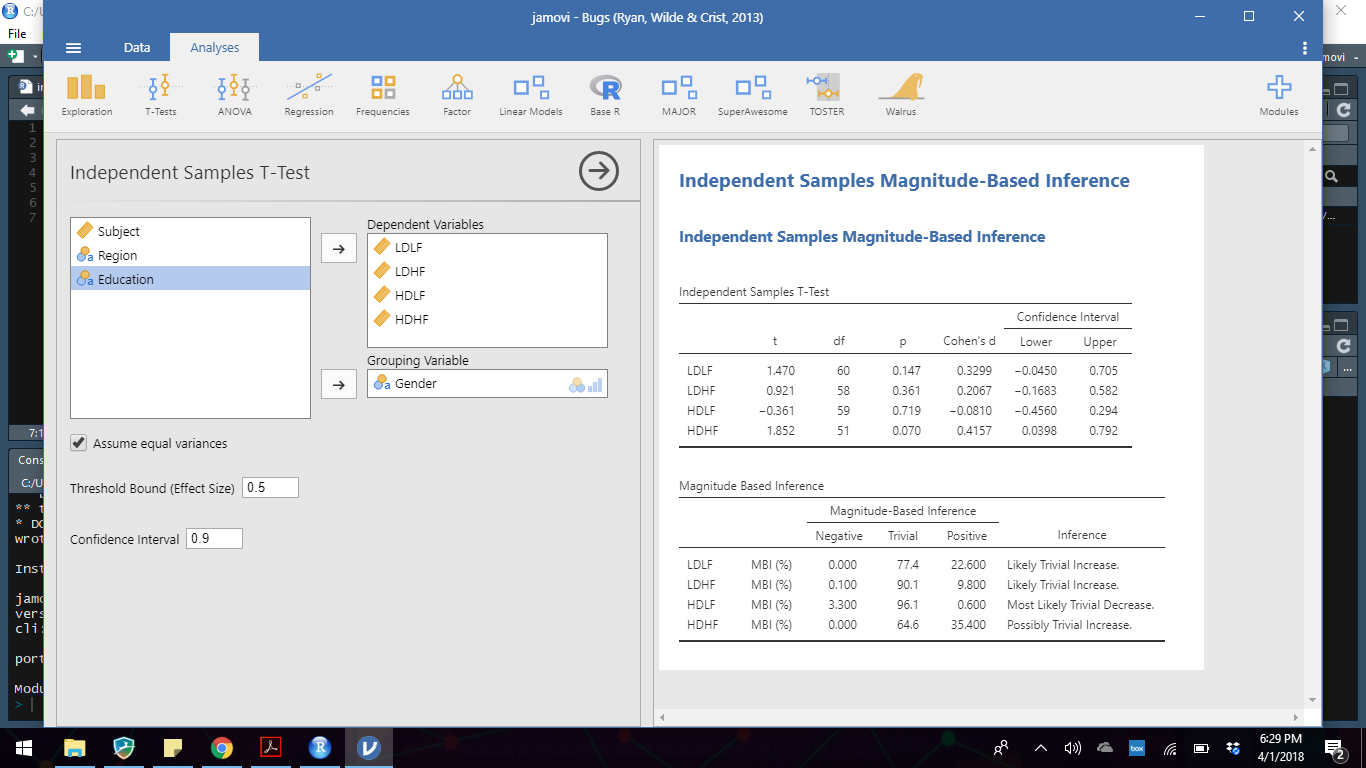Collapse the options panel with arrow circle

pyautogui.click(x=599, y=172)
